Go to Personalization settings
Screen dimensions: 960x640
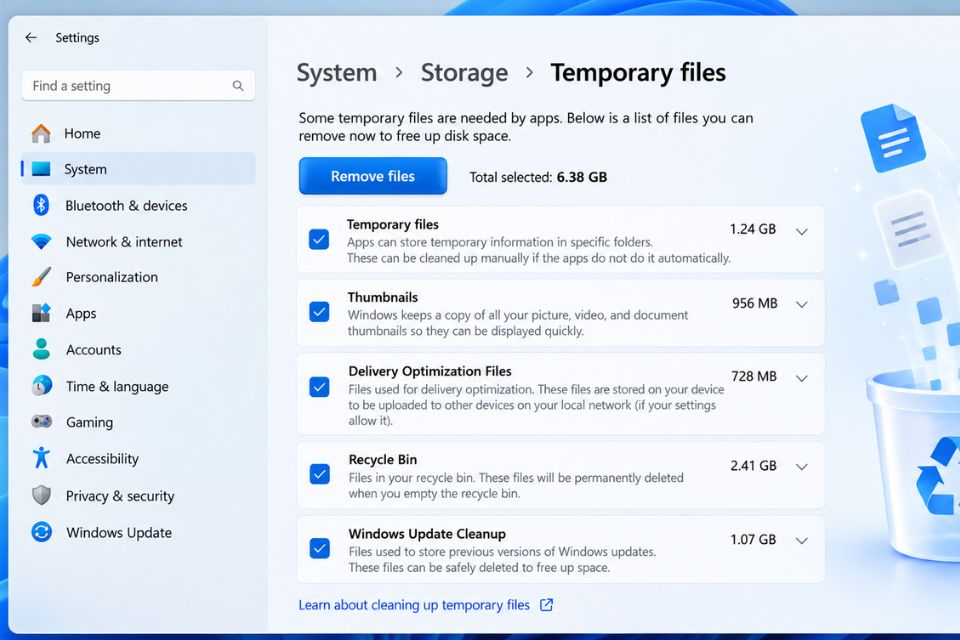point(138,277)
